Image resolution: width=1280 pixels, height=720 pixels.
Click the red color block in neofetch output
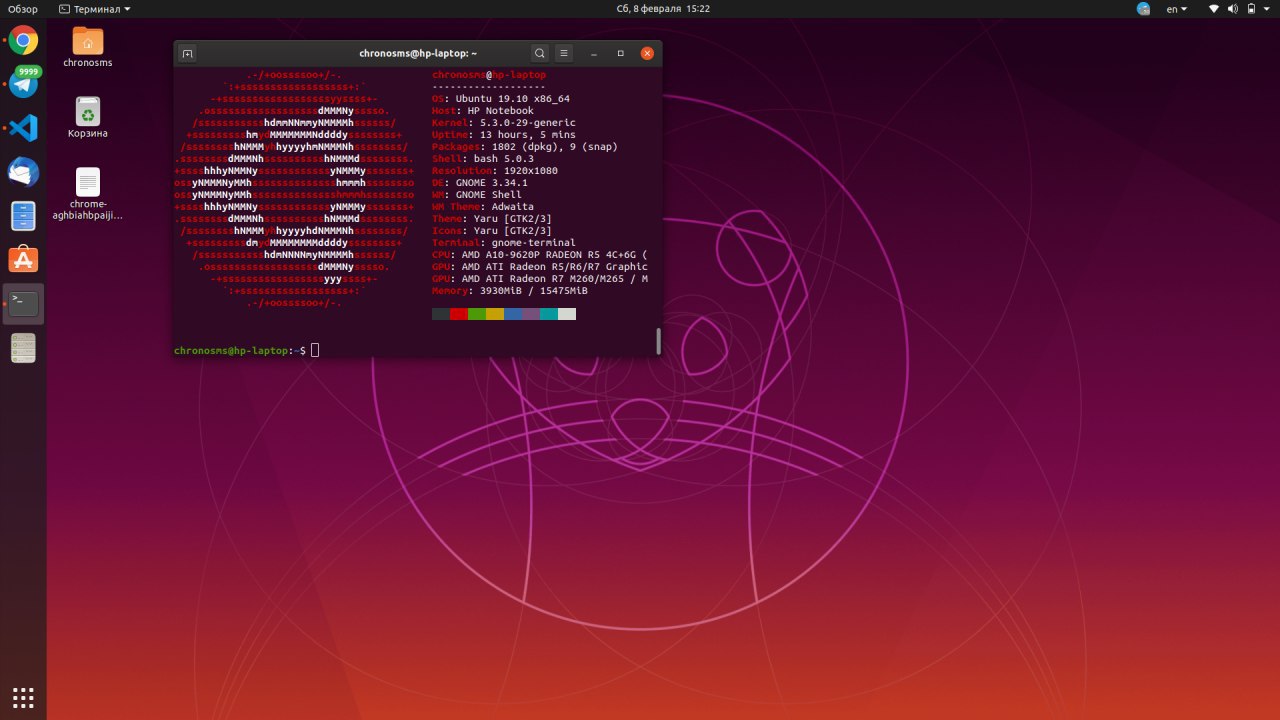tap(459, 314)
